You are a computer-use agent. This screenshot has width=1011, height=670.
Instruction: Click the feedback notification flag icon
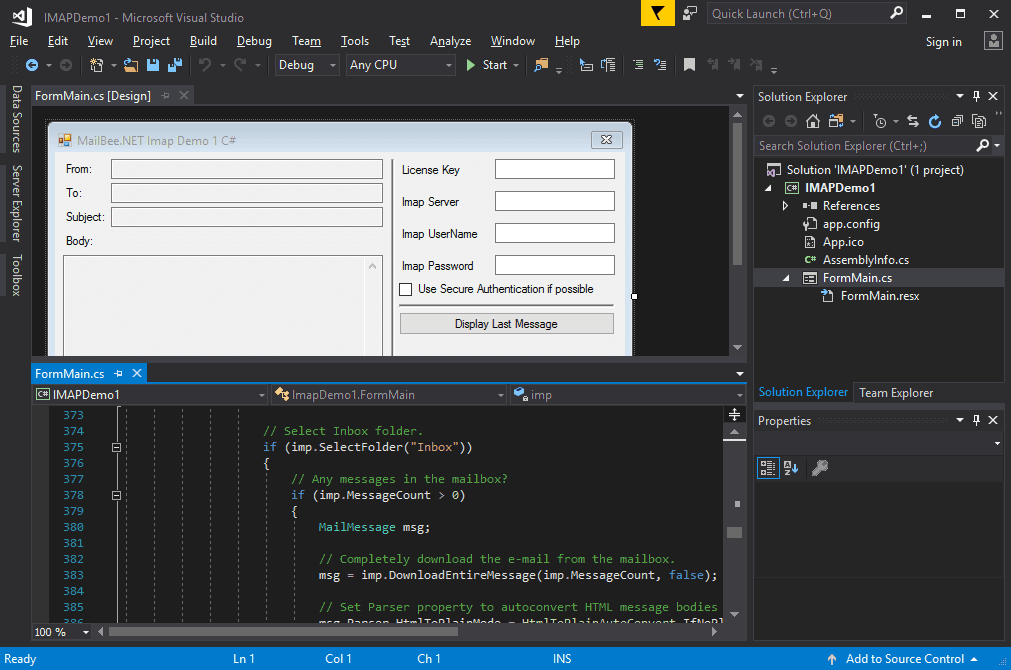pos(658,14)
